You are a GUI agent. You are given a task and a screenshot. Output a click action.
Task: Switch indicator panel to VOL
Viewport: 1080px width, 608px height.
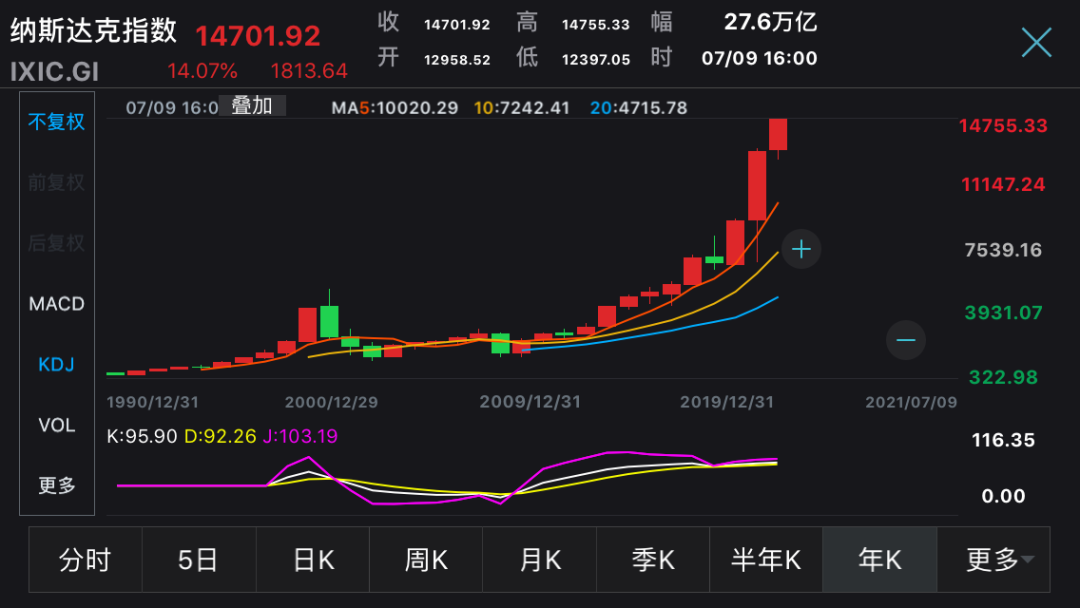(x=56, y=425)
